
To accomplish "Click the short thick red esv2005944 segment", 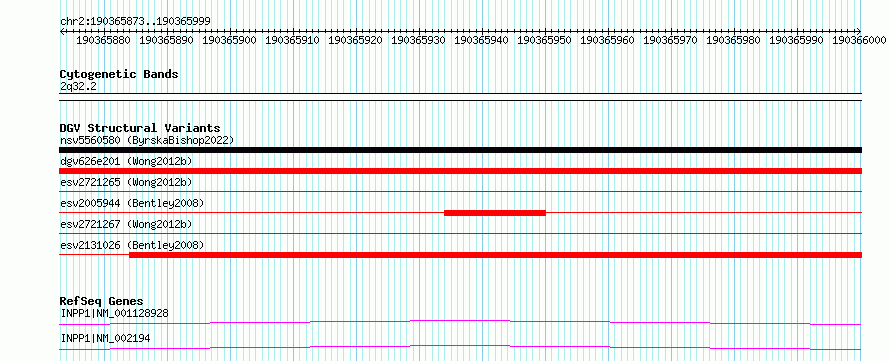I will click(x=495, y=213).
